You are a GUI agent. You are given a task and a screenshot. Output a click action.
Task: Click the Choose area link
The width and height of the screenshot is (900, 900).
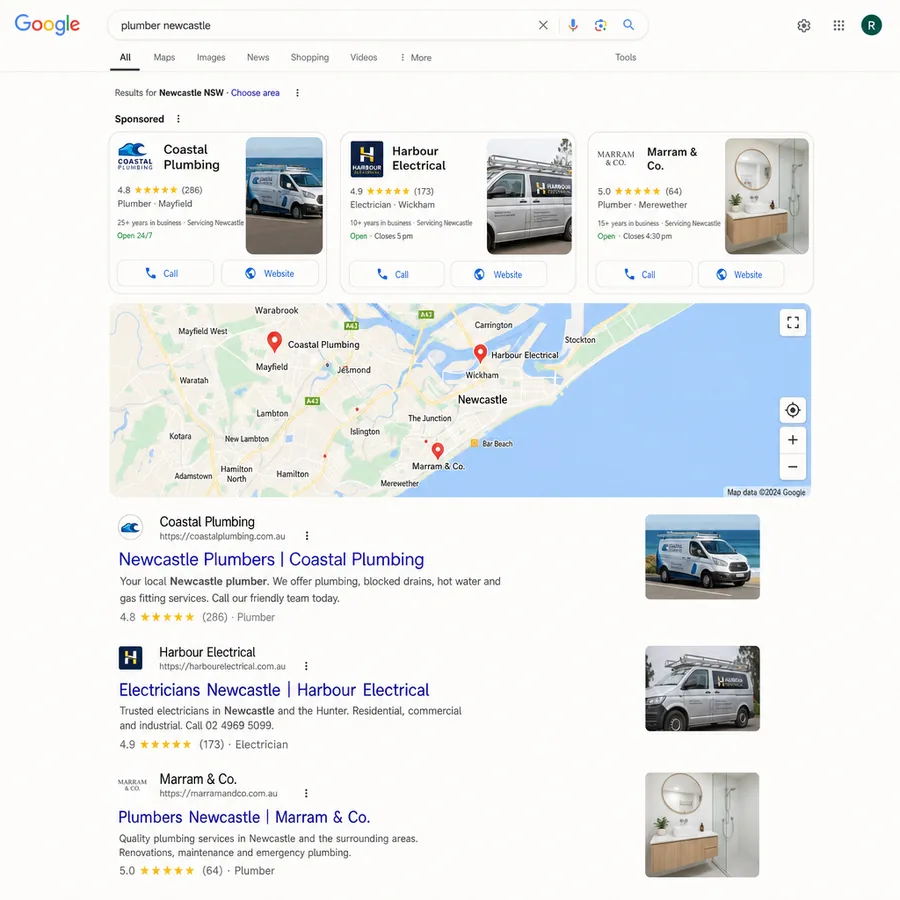click(255, 93)
